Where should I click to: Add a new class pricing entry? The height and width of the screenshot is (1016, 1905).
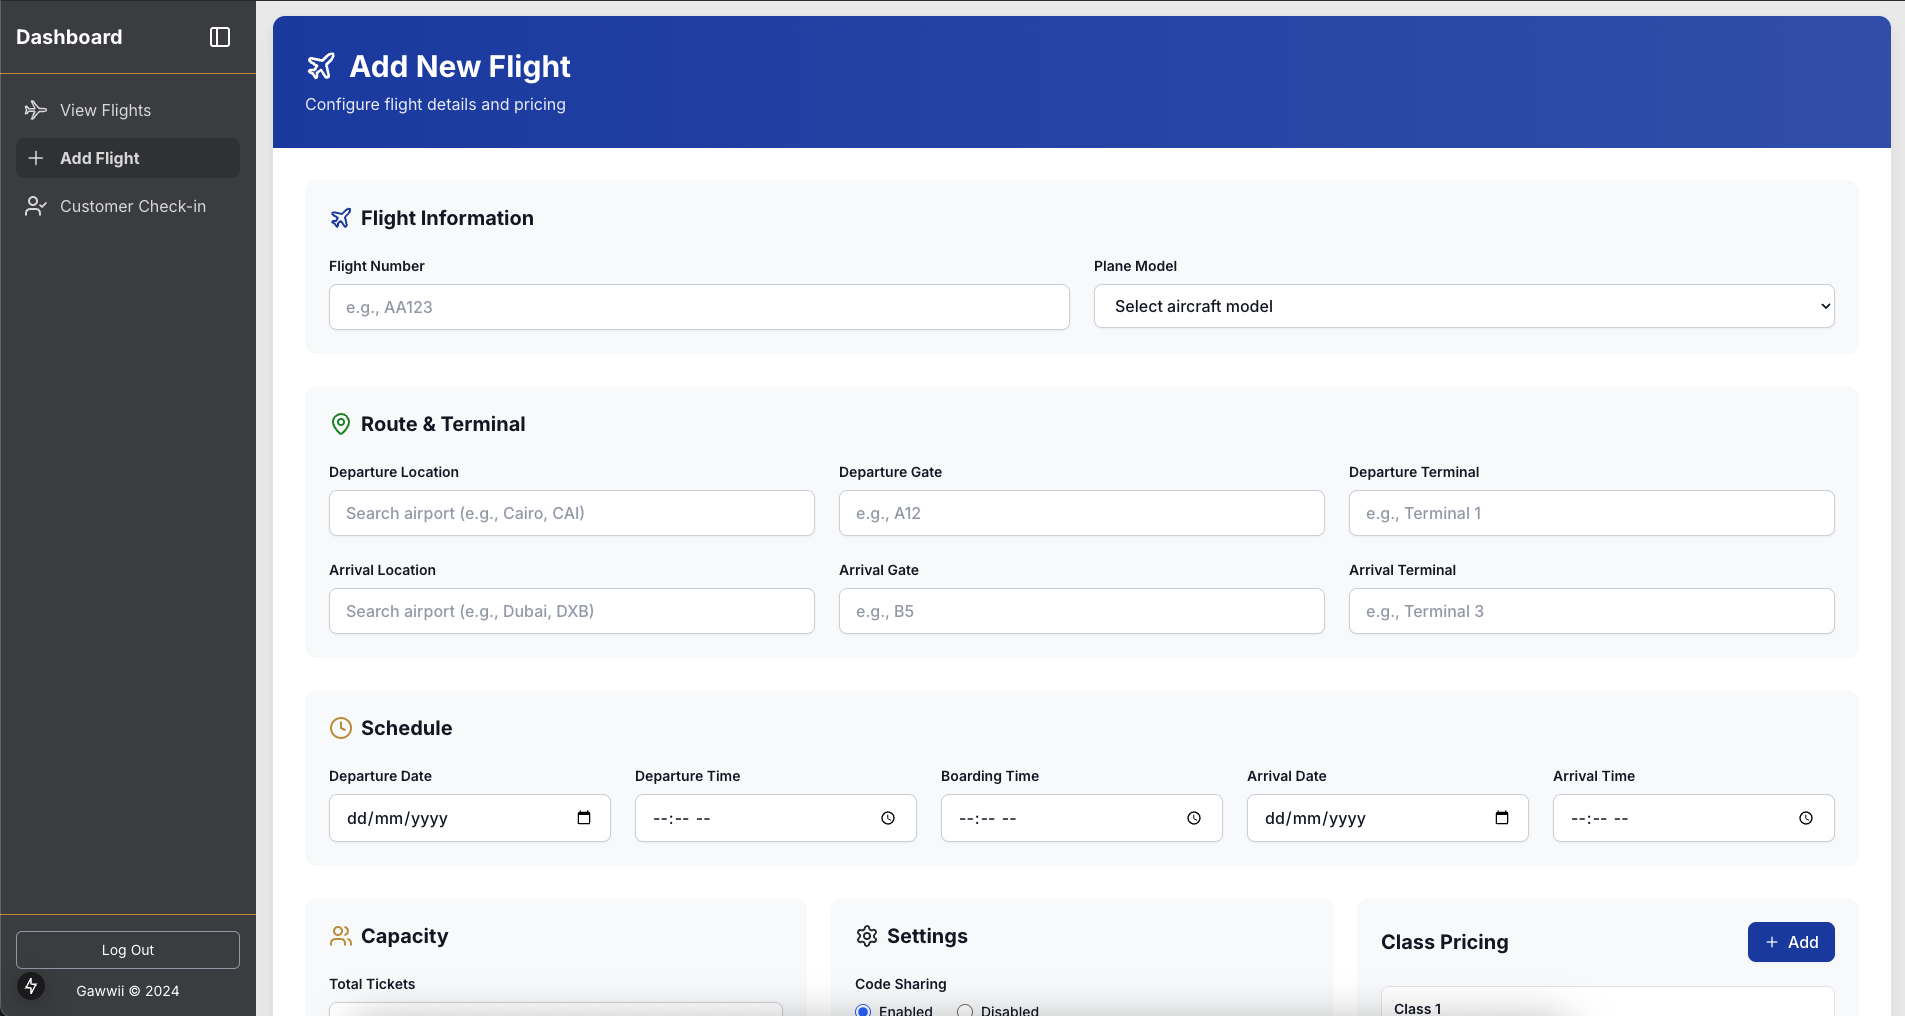[1790, 942]
